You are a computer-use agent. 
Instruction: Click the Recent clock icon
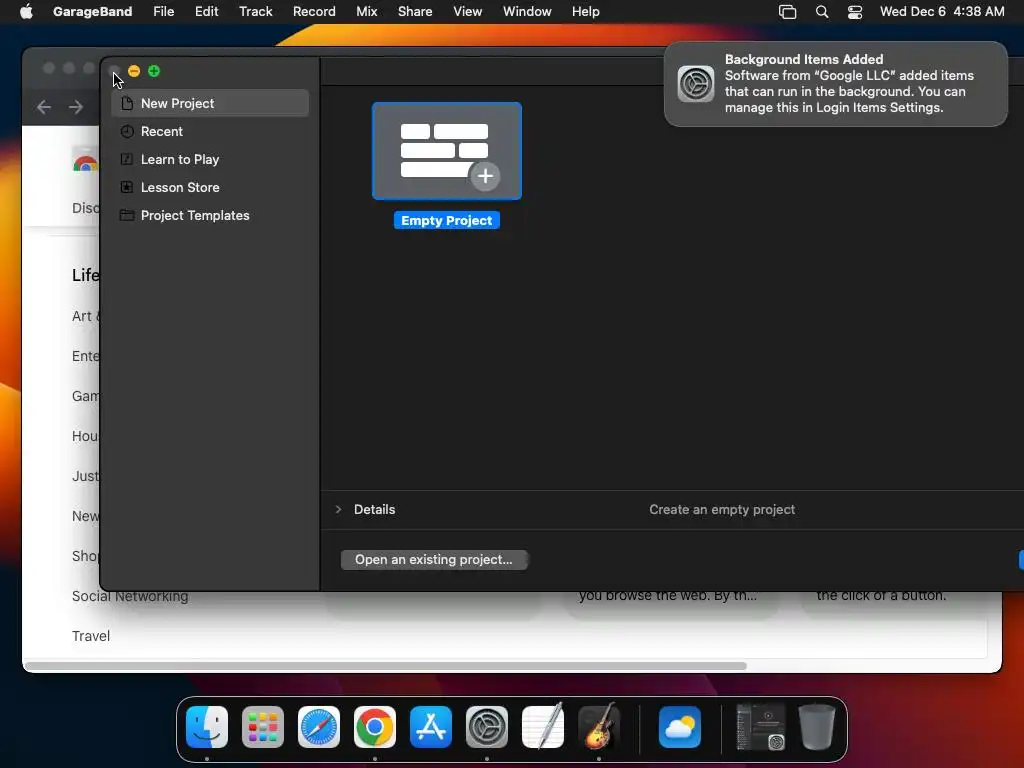pyautogui.click(x=127, y=131)
